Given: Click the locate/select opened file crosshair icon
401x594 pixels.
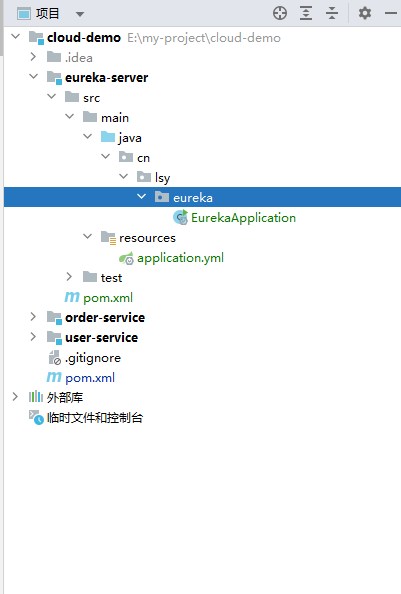Looking at the screenshot, I should coord(280,13).
